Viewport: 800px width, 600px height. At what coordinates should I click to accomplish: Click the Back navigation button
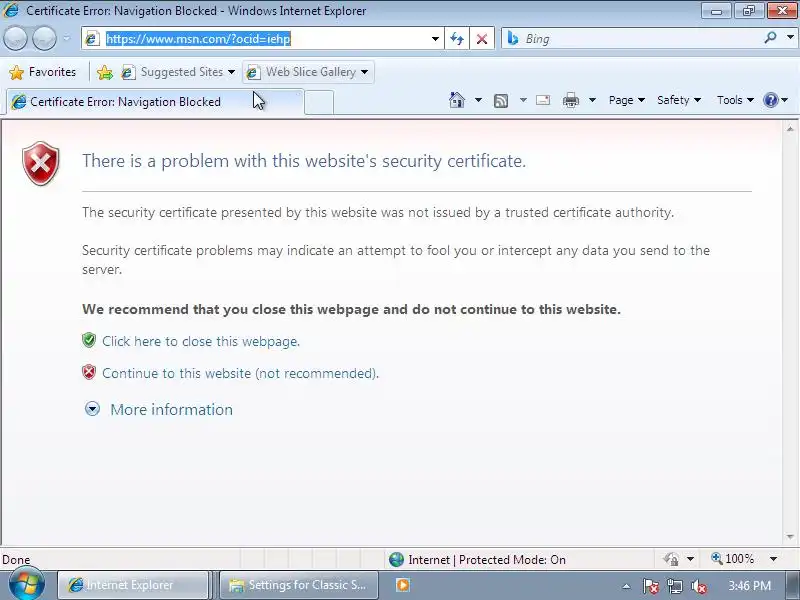[15, 38]
